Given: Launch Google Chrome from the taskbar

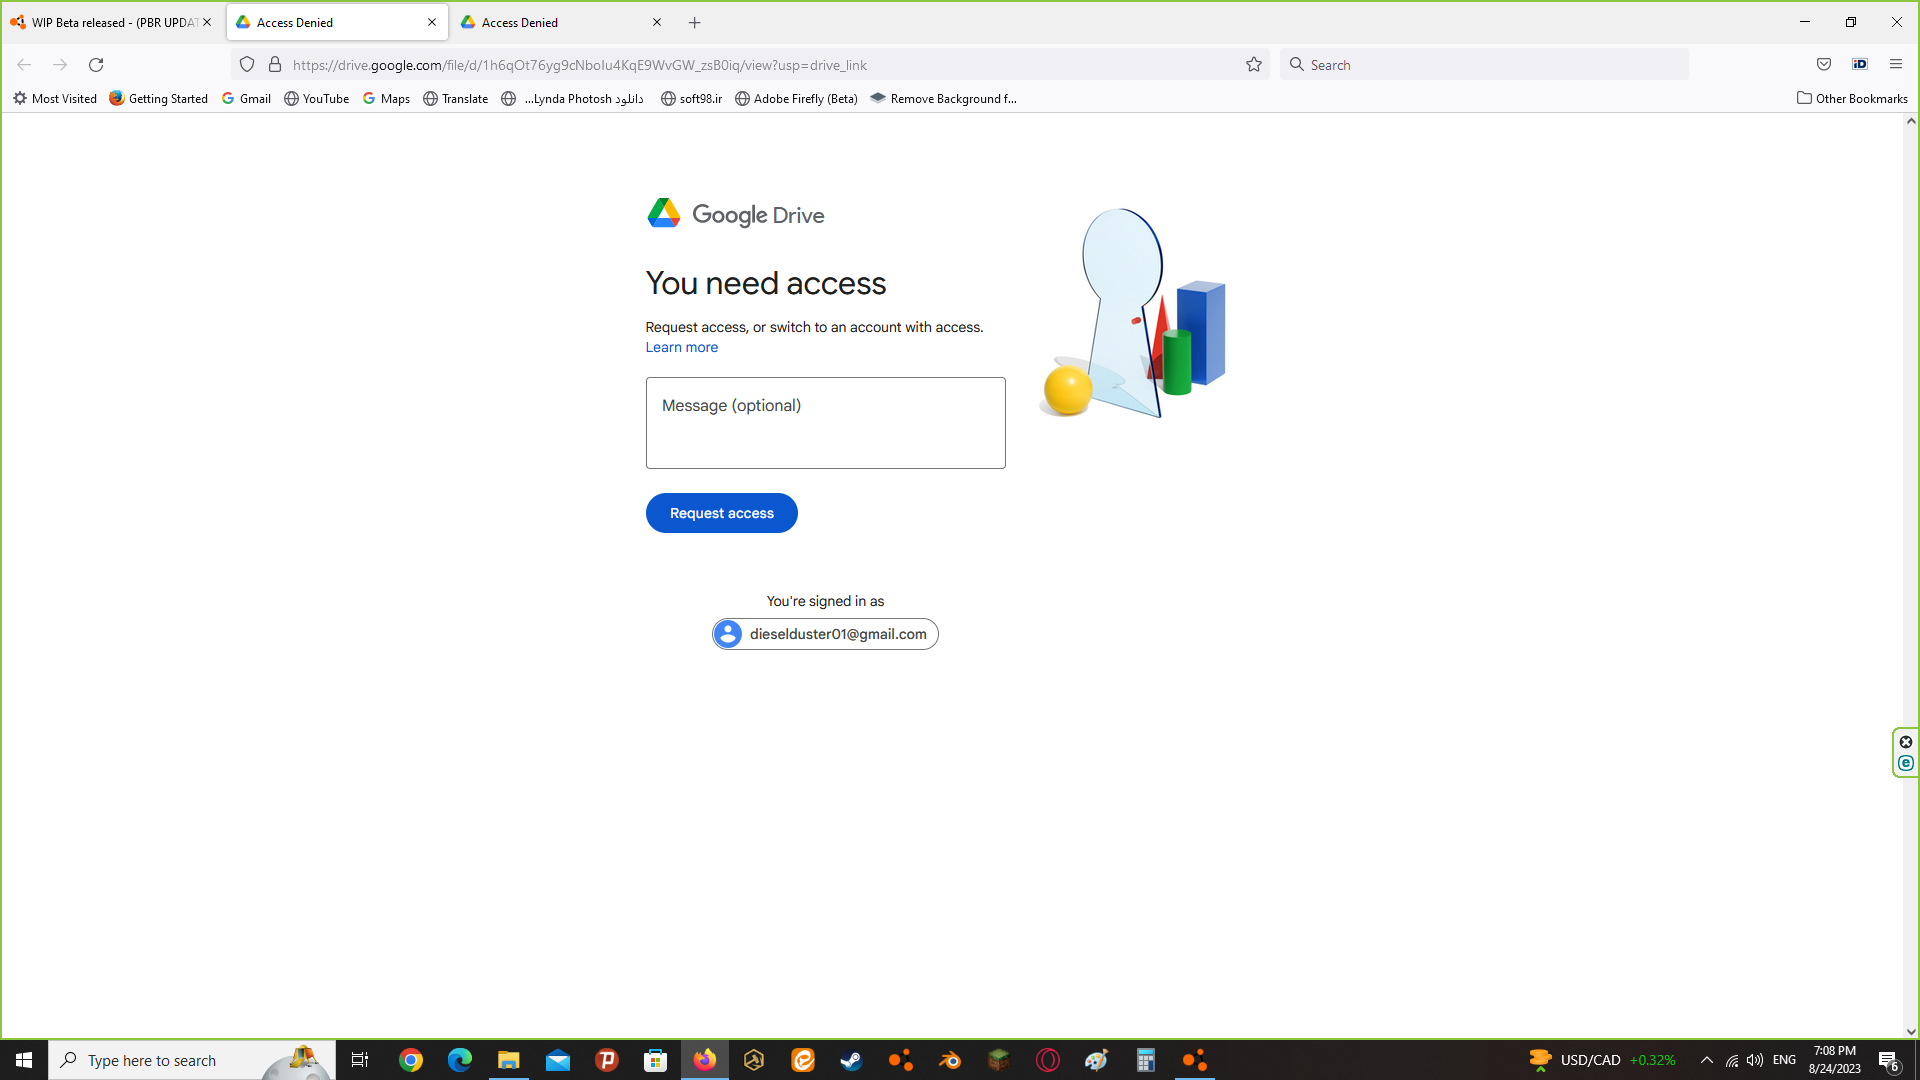Looking at the screenshot, I should click(411, 1060).
